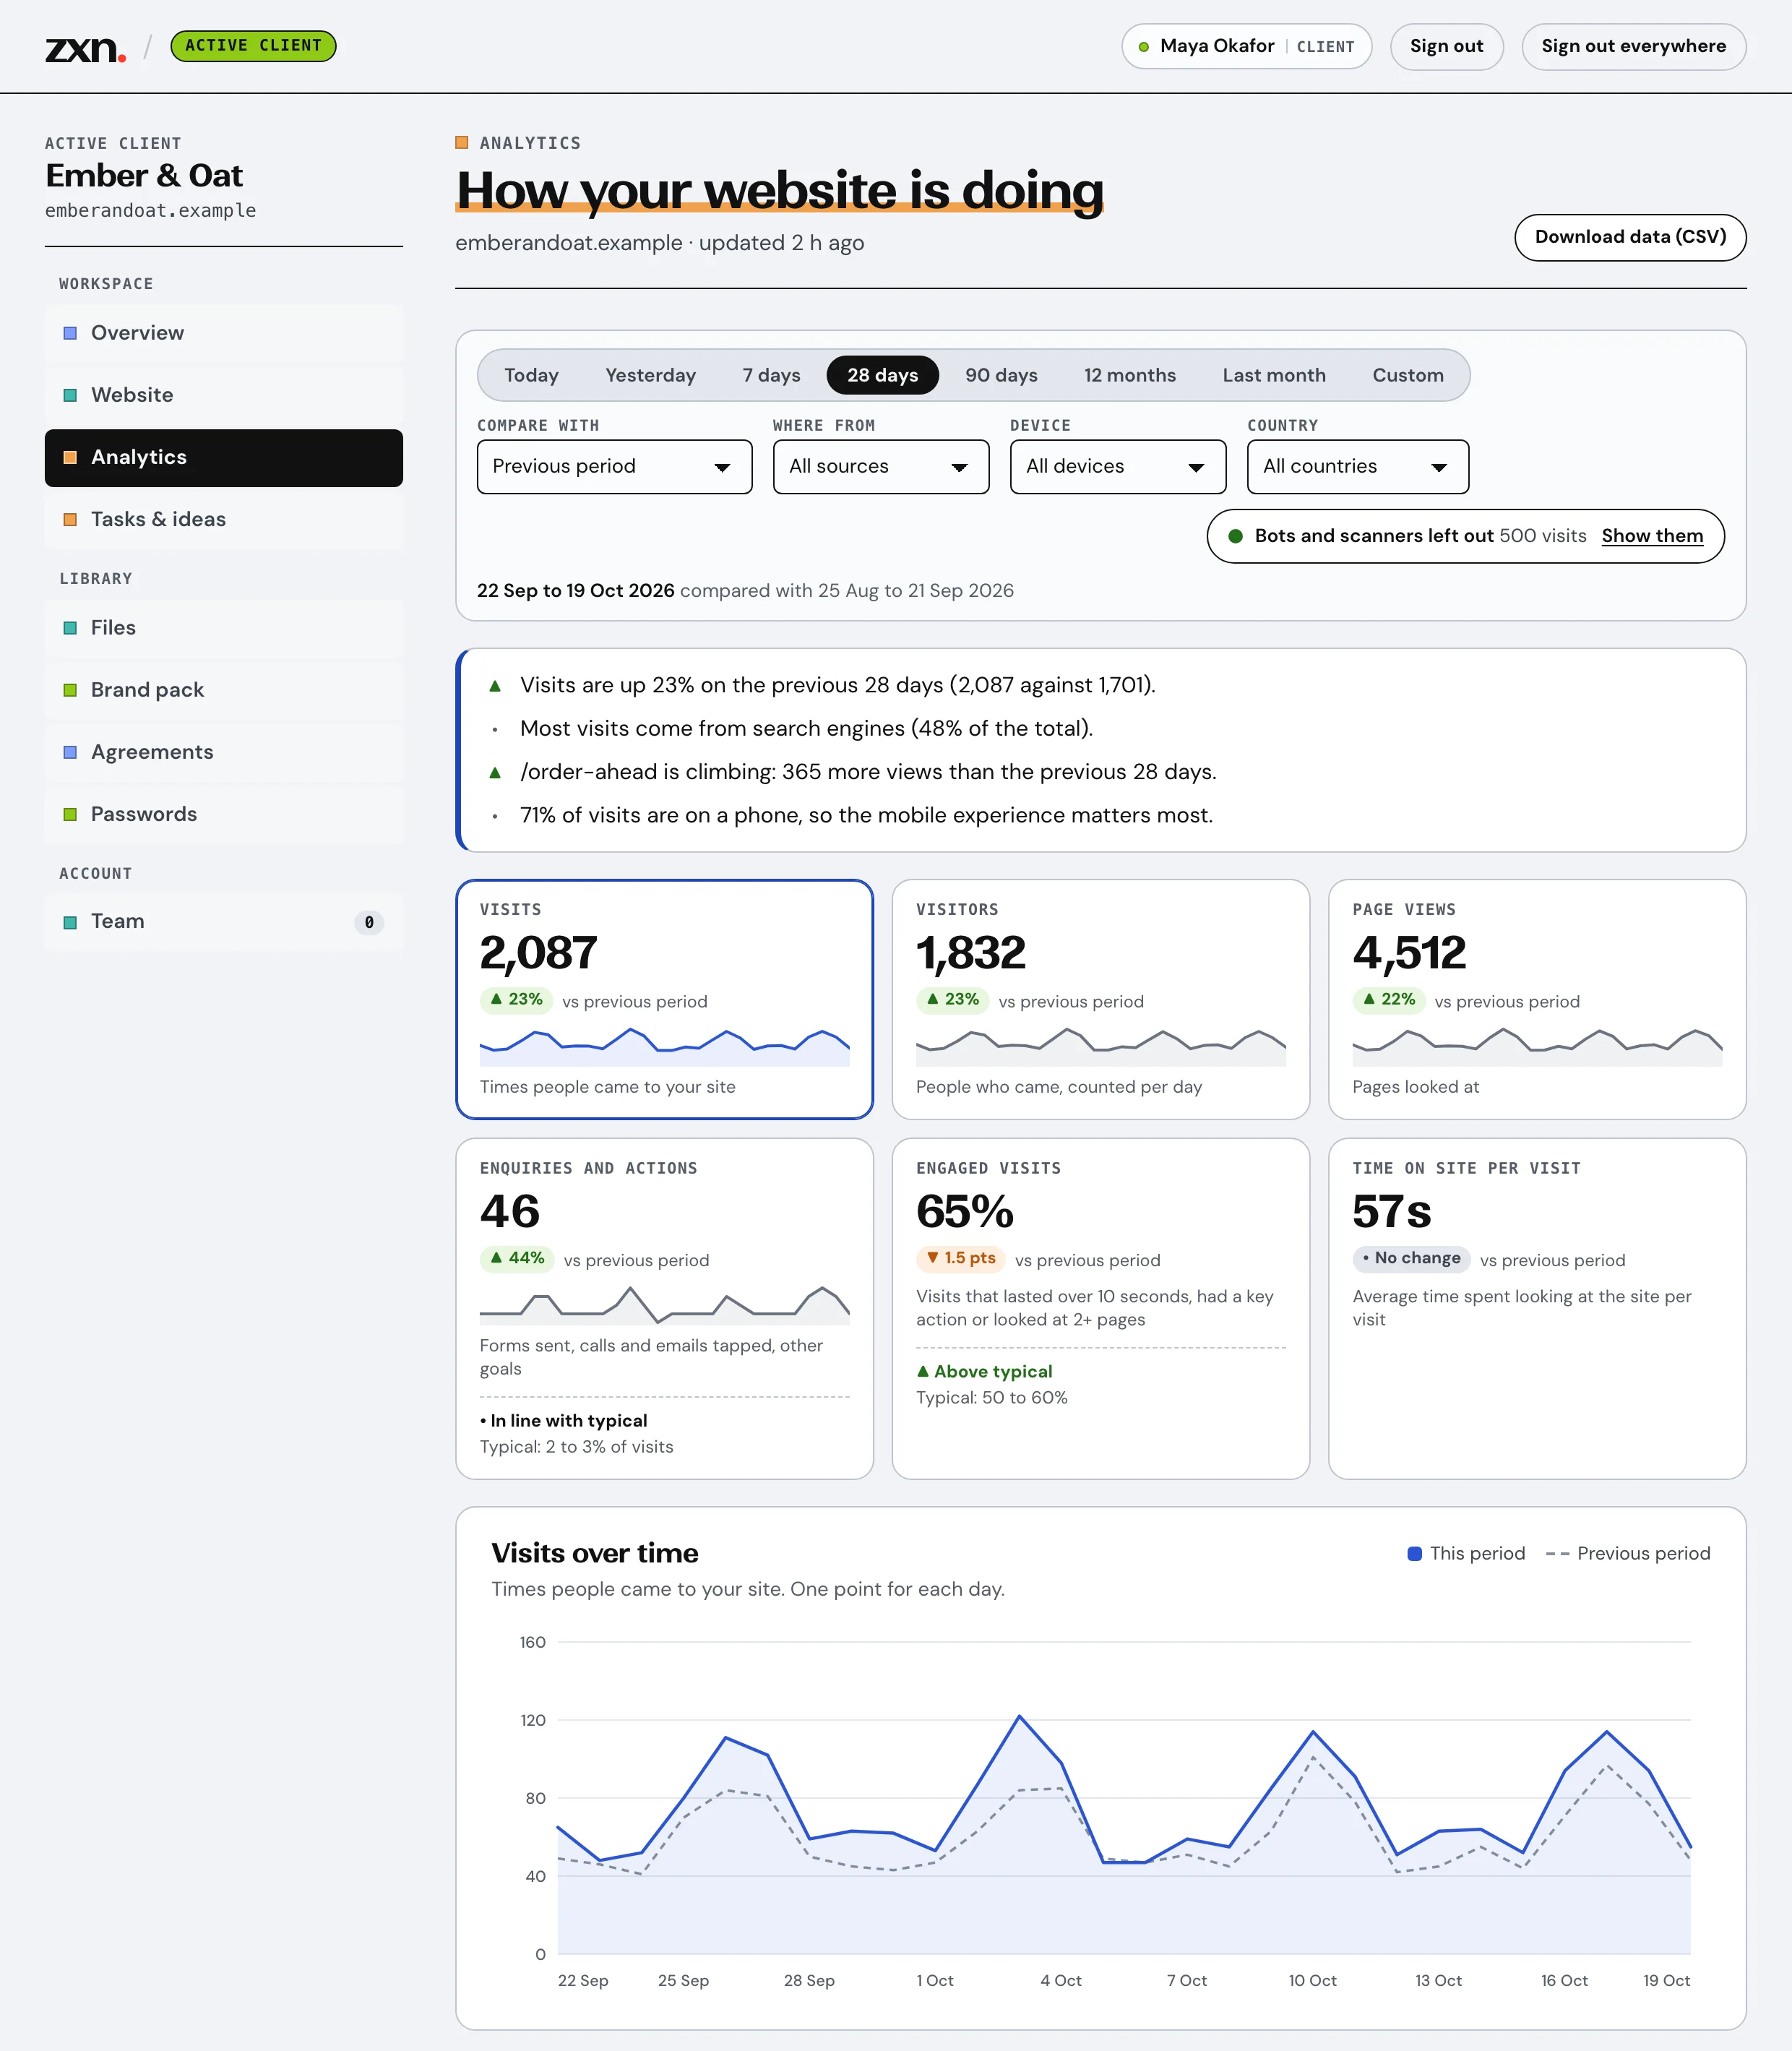Select the Yesterday time range
1792x2051 pixels.
coord(650,375)
